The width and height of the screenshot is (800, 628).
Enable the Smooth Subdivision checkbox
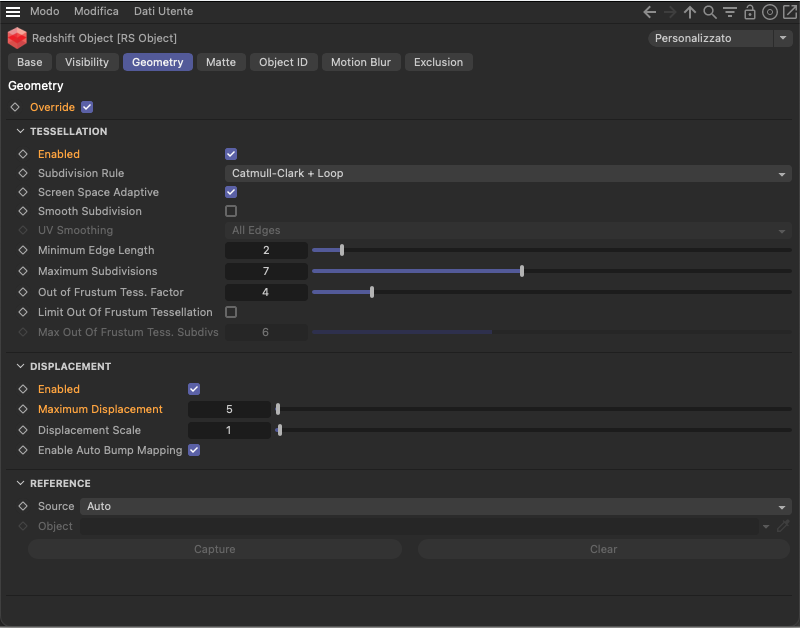(231, 211)
